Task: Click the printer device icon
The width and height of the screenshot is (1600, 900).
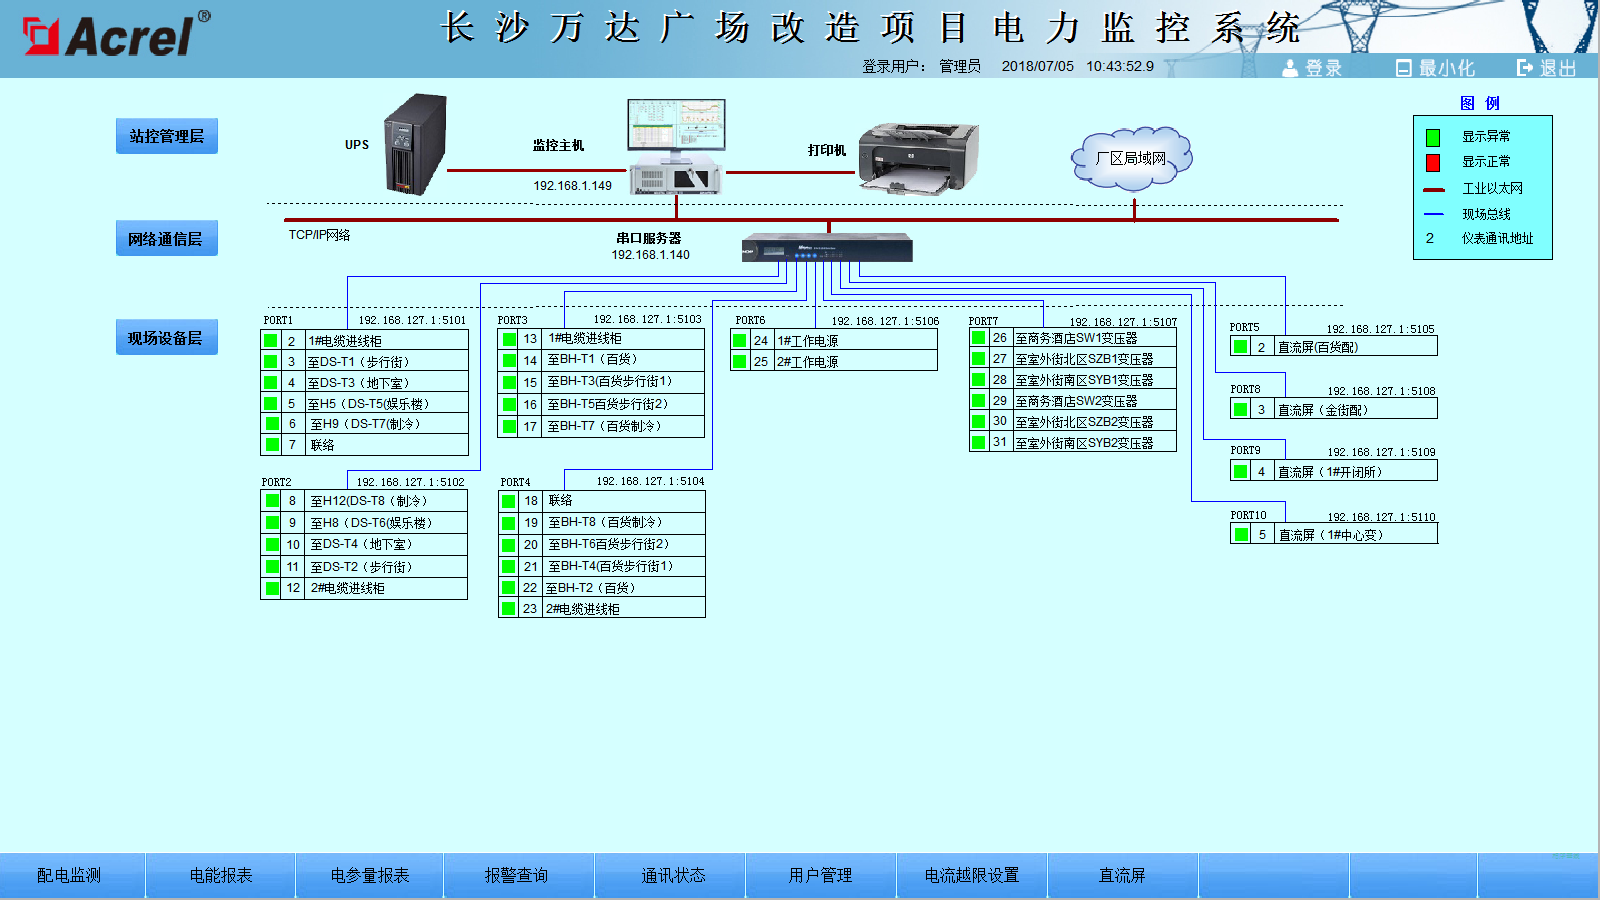Action: click(x=918, y=158)
